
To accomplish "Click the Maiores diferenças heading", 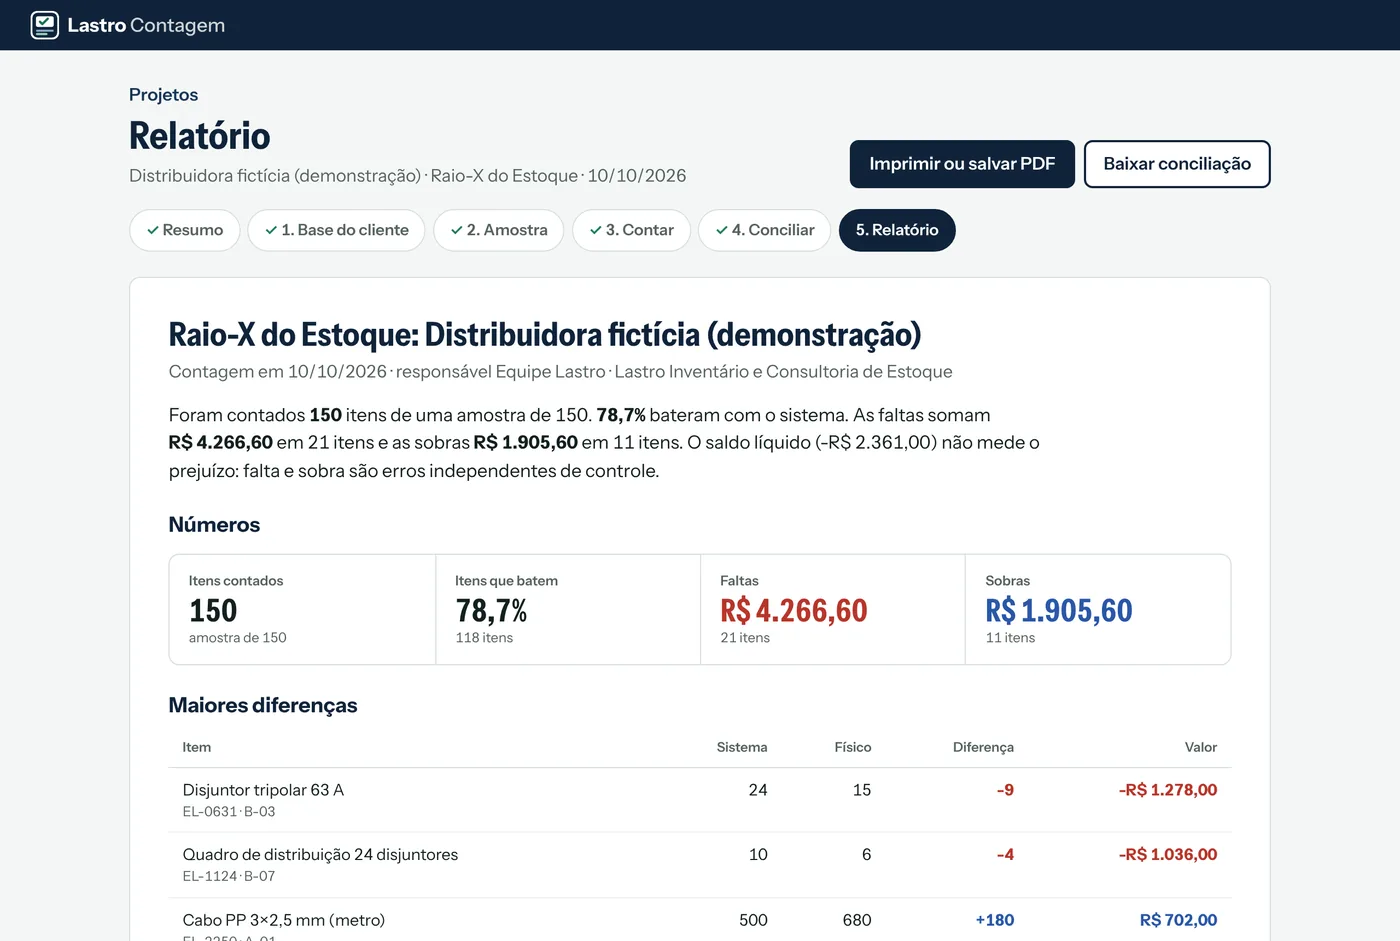I will click(263, 705).
